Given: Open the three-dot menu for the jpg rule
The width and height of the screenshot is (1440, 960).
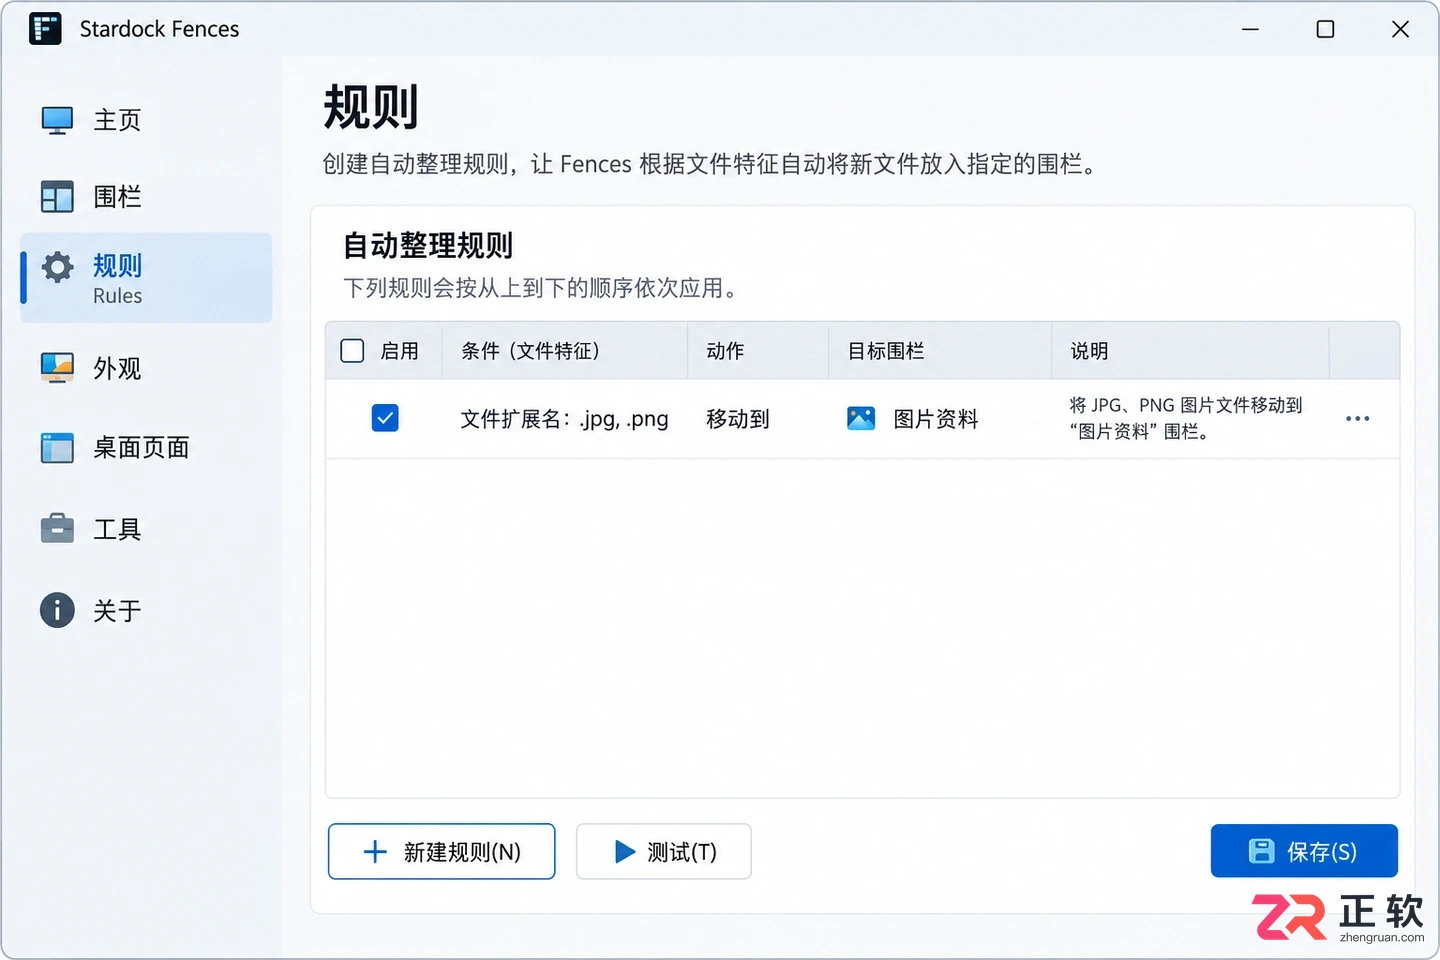Looking at the screenshot, I should point(1357,418).
